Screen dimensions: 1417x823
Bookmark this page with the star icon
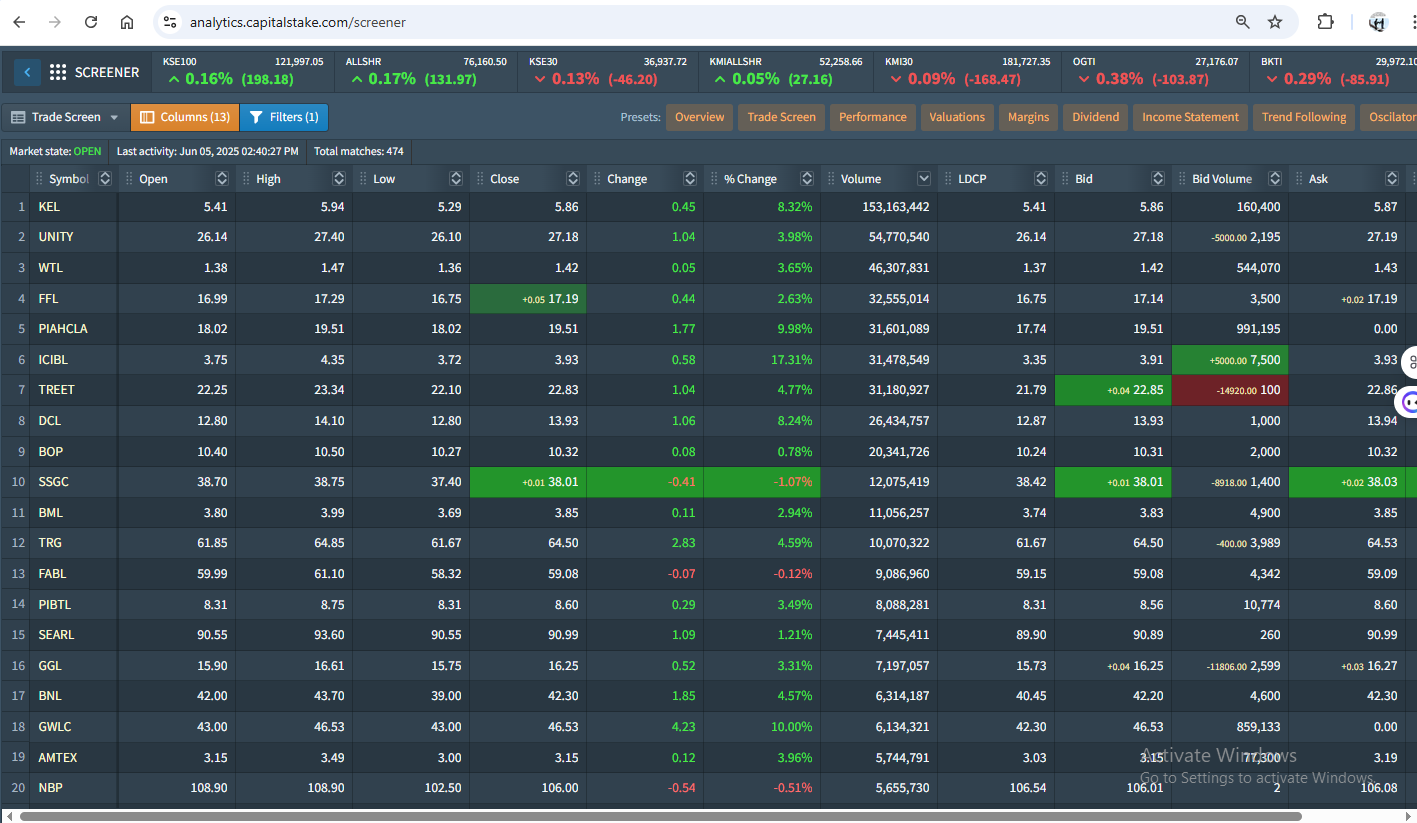tap(1275, 21)
